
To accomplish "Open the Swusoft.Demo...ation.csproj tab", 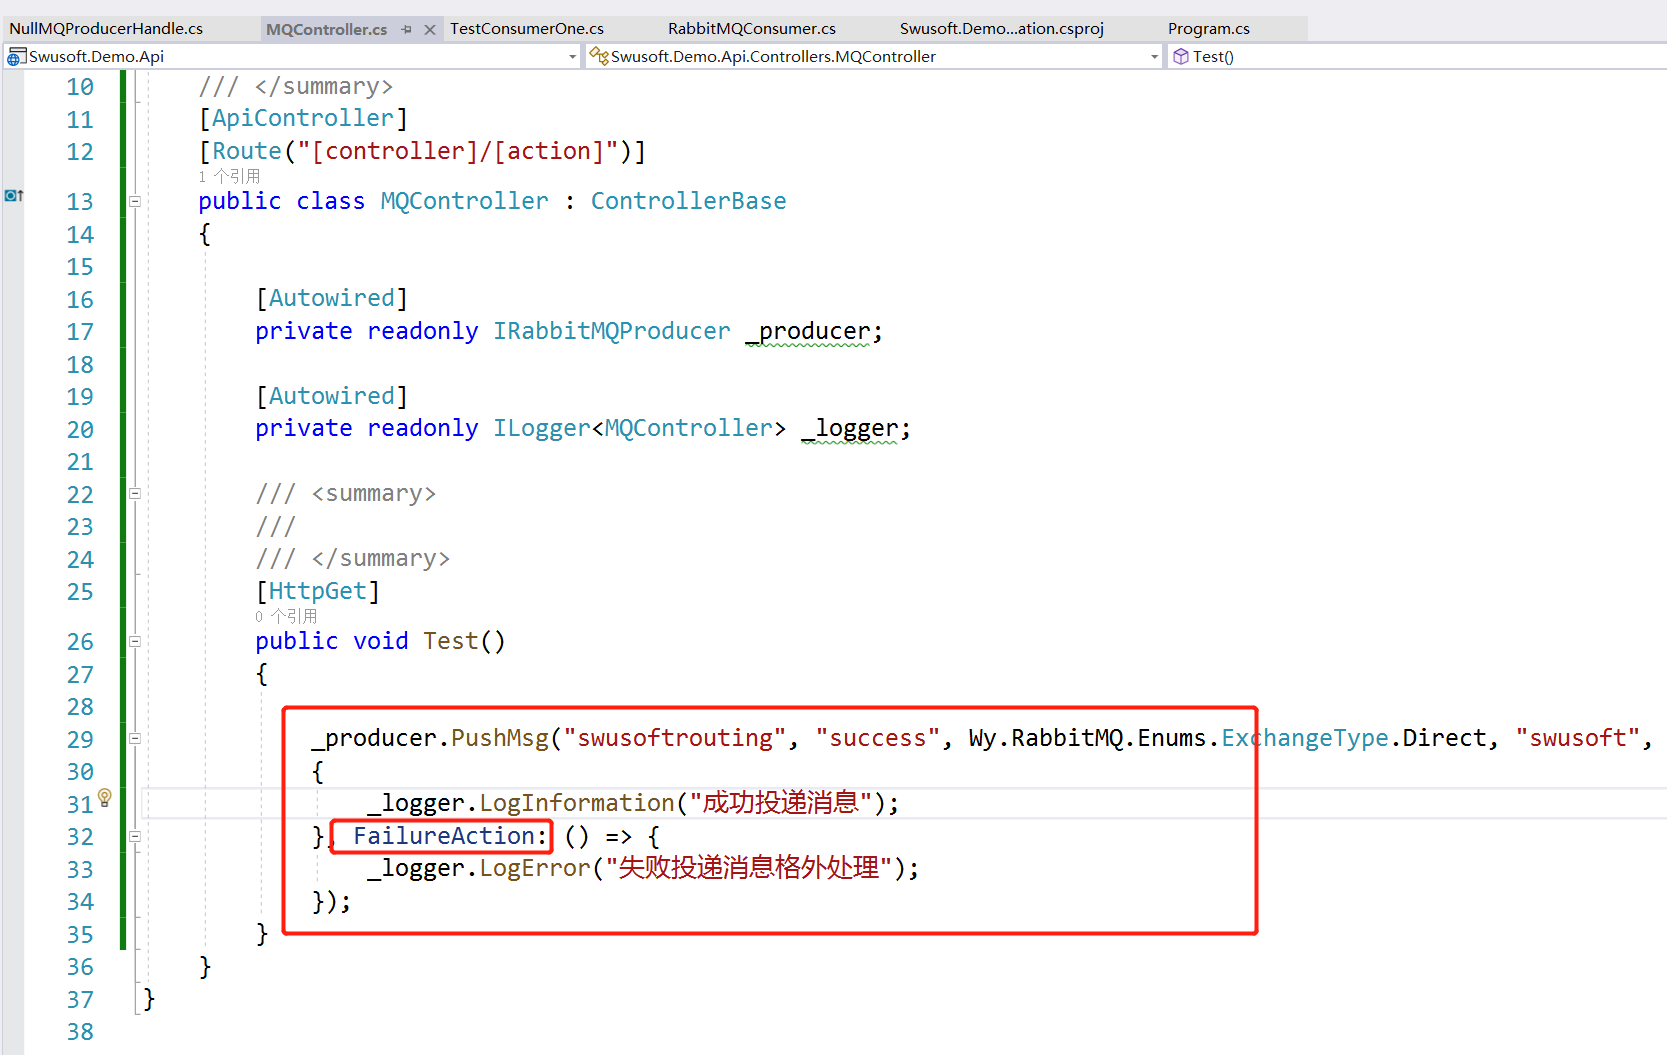I will click(x=1002, y=28).
